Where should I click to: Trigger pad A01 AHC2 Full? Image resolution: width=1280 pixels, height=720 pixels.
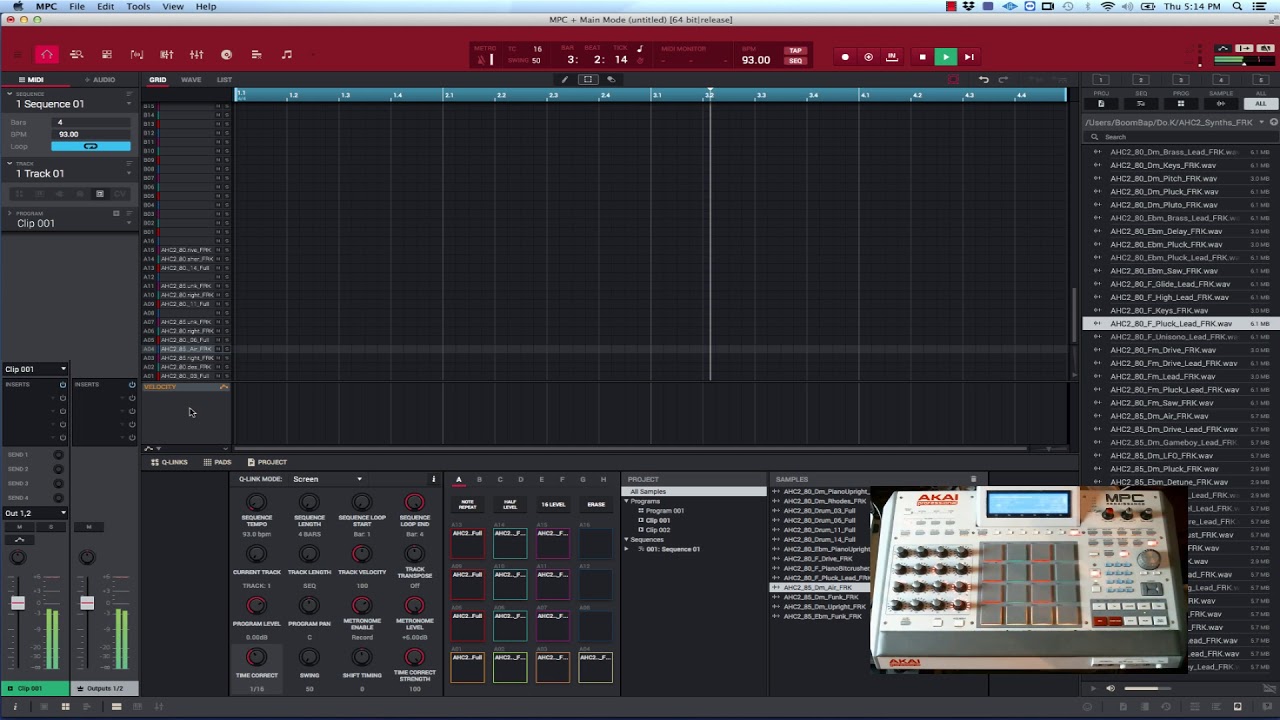467,666
